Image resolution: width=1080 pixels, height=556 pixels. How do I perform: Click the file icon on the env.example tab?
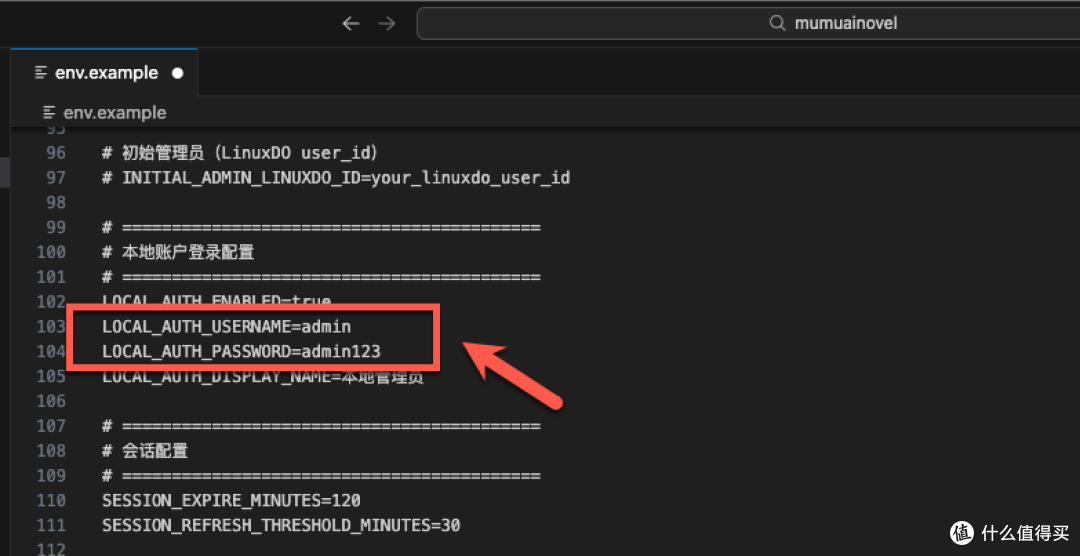click(41, 73)
